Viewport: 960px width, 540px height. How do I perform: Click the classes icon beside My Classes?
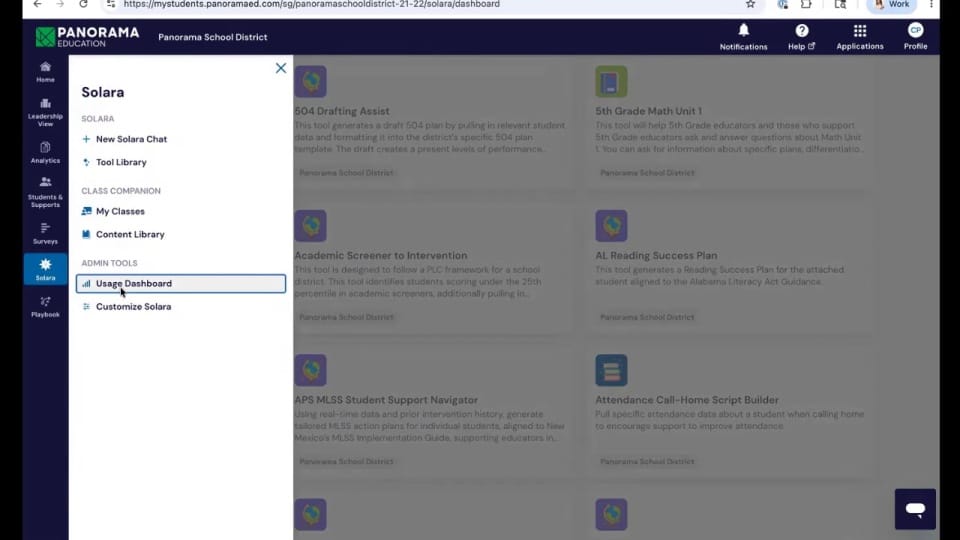click(x=86, y=211)
